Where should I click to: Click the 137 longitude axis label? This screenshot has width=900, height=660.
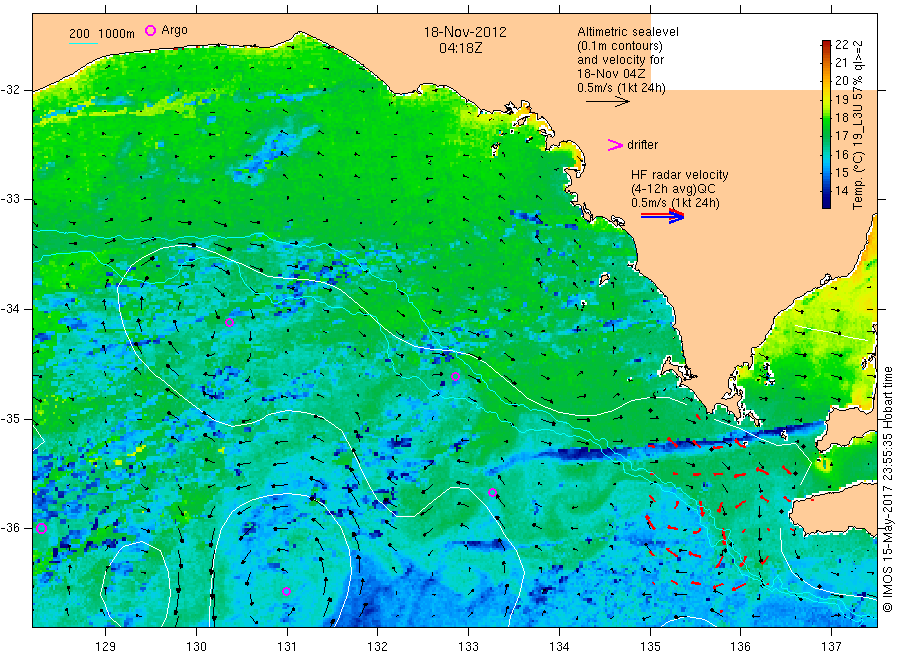click(x=831, y=647)
